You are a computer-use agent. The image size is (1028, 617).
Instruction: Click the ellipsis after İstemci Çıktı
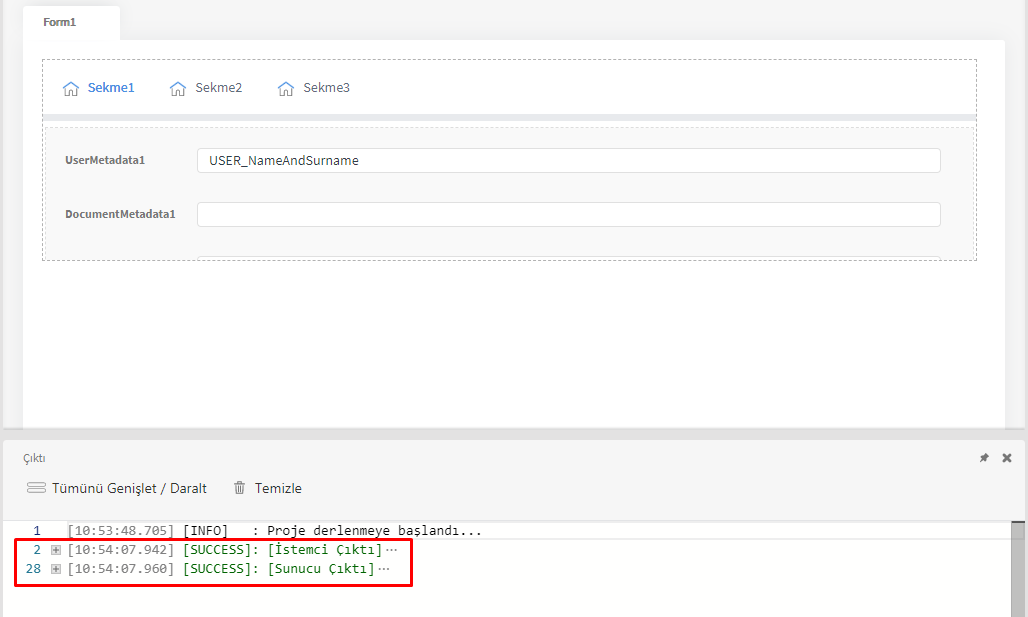point(391,550)
